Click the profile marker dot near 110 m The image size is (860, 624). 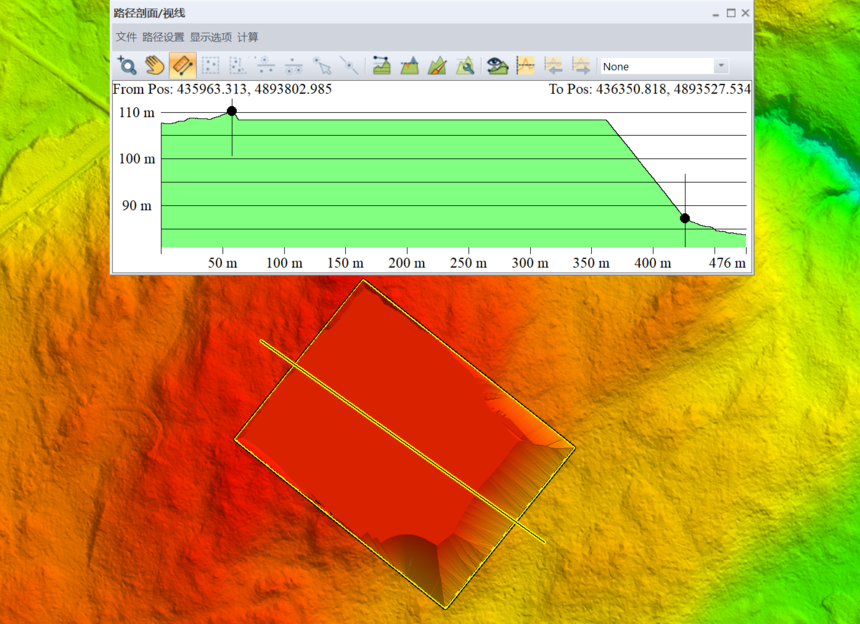pyautogui.click(x=232, y=111)
